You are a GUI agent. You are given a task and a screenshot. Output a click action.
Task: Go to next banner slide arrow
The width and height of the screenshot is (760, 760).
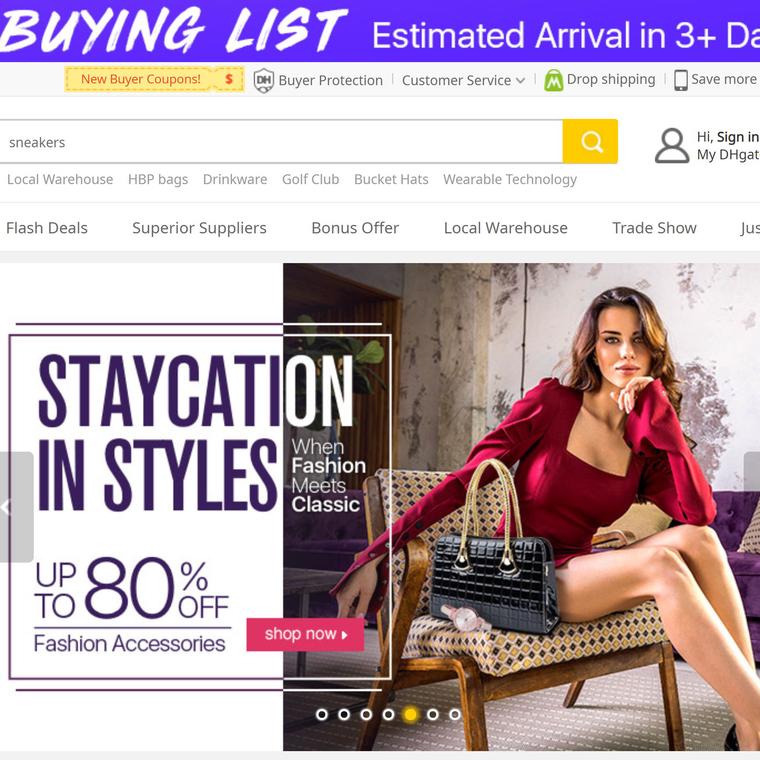click(752, 507)
